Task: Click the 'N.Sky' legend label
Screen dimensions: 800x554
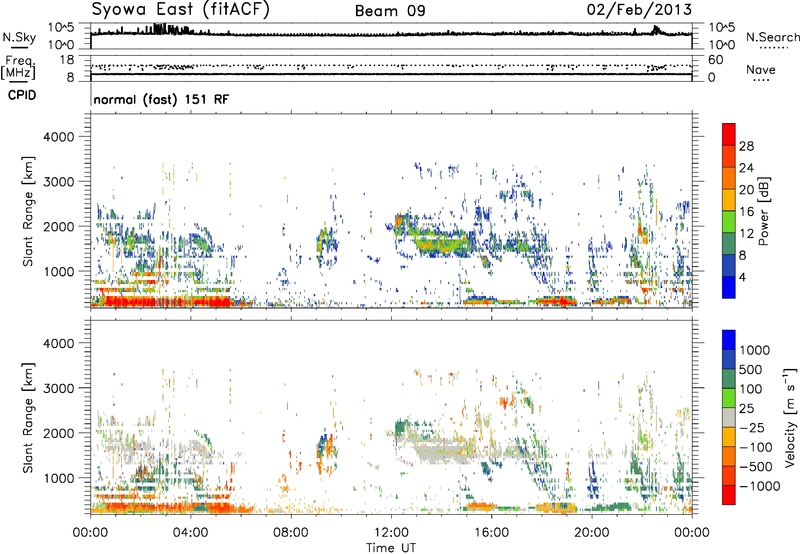Action: [19, 37]
